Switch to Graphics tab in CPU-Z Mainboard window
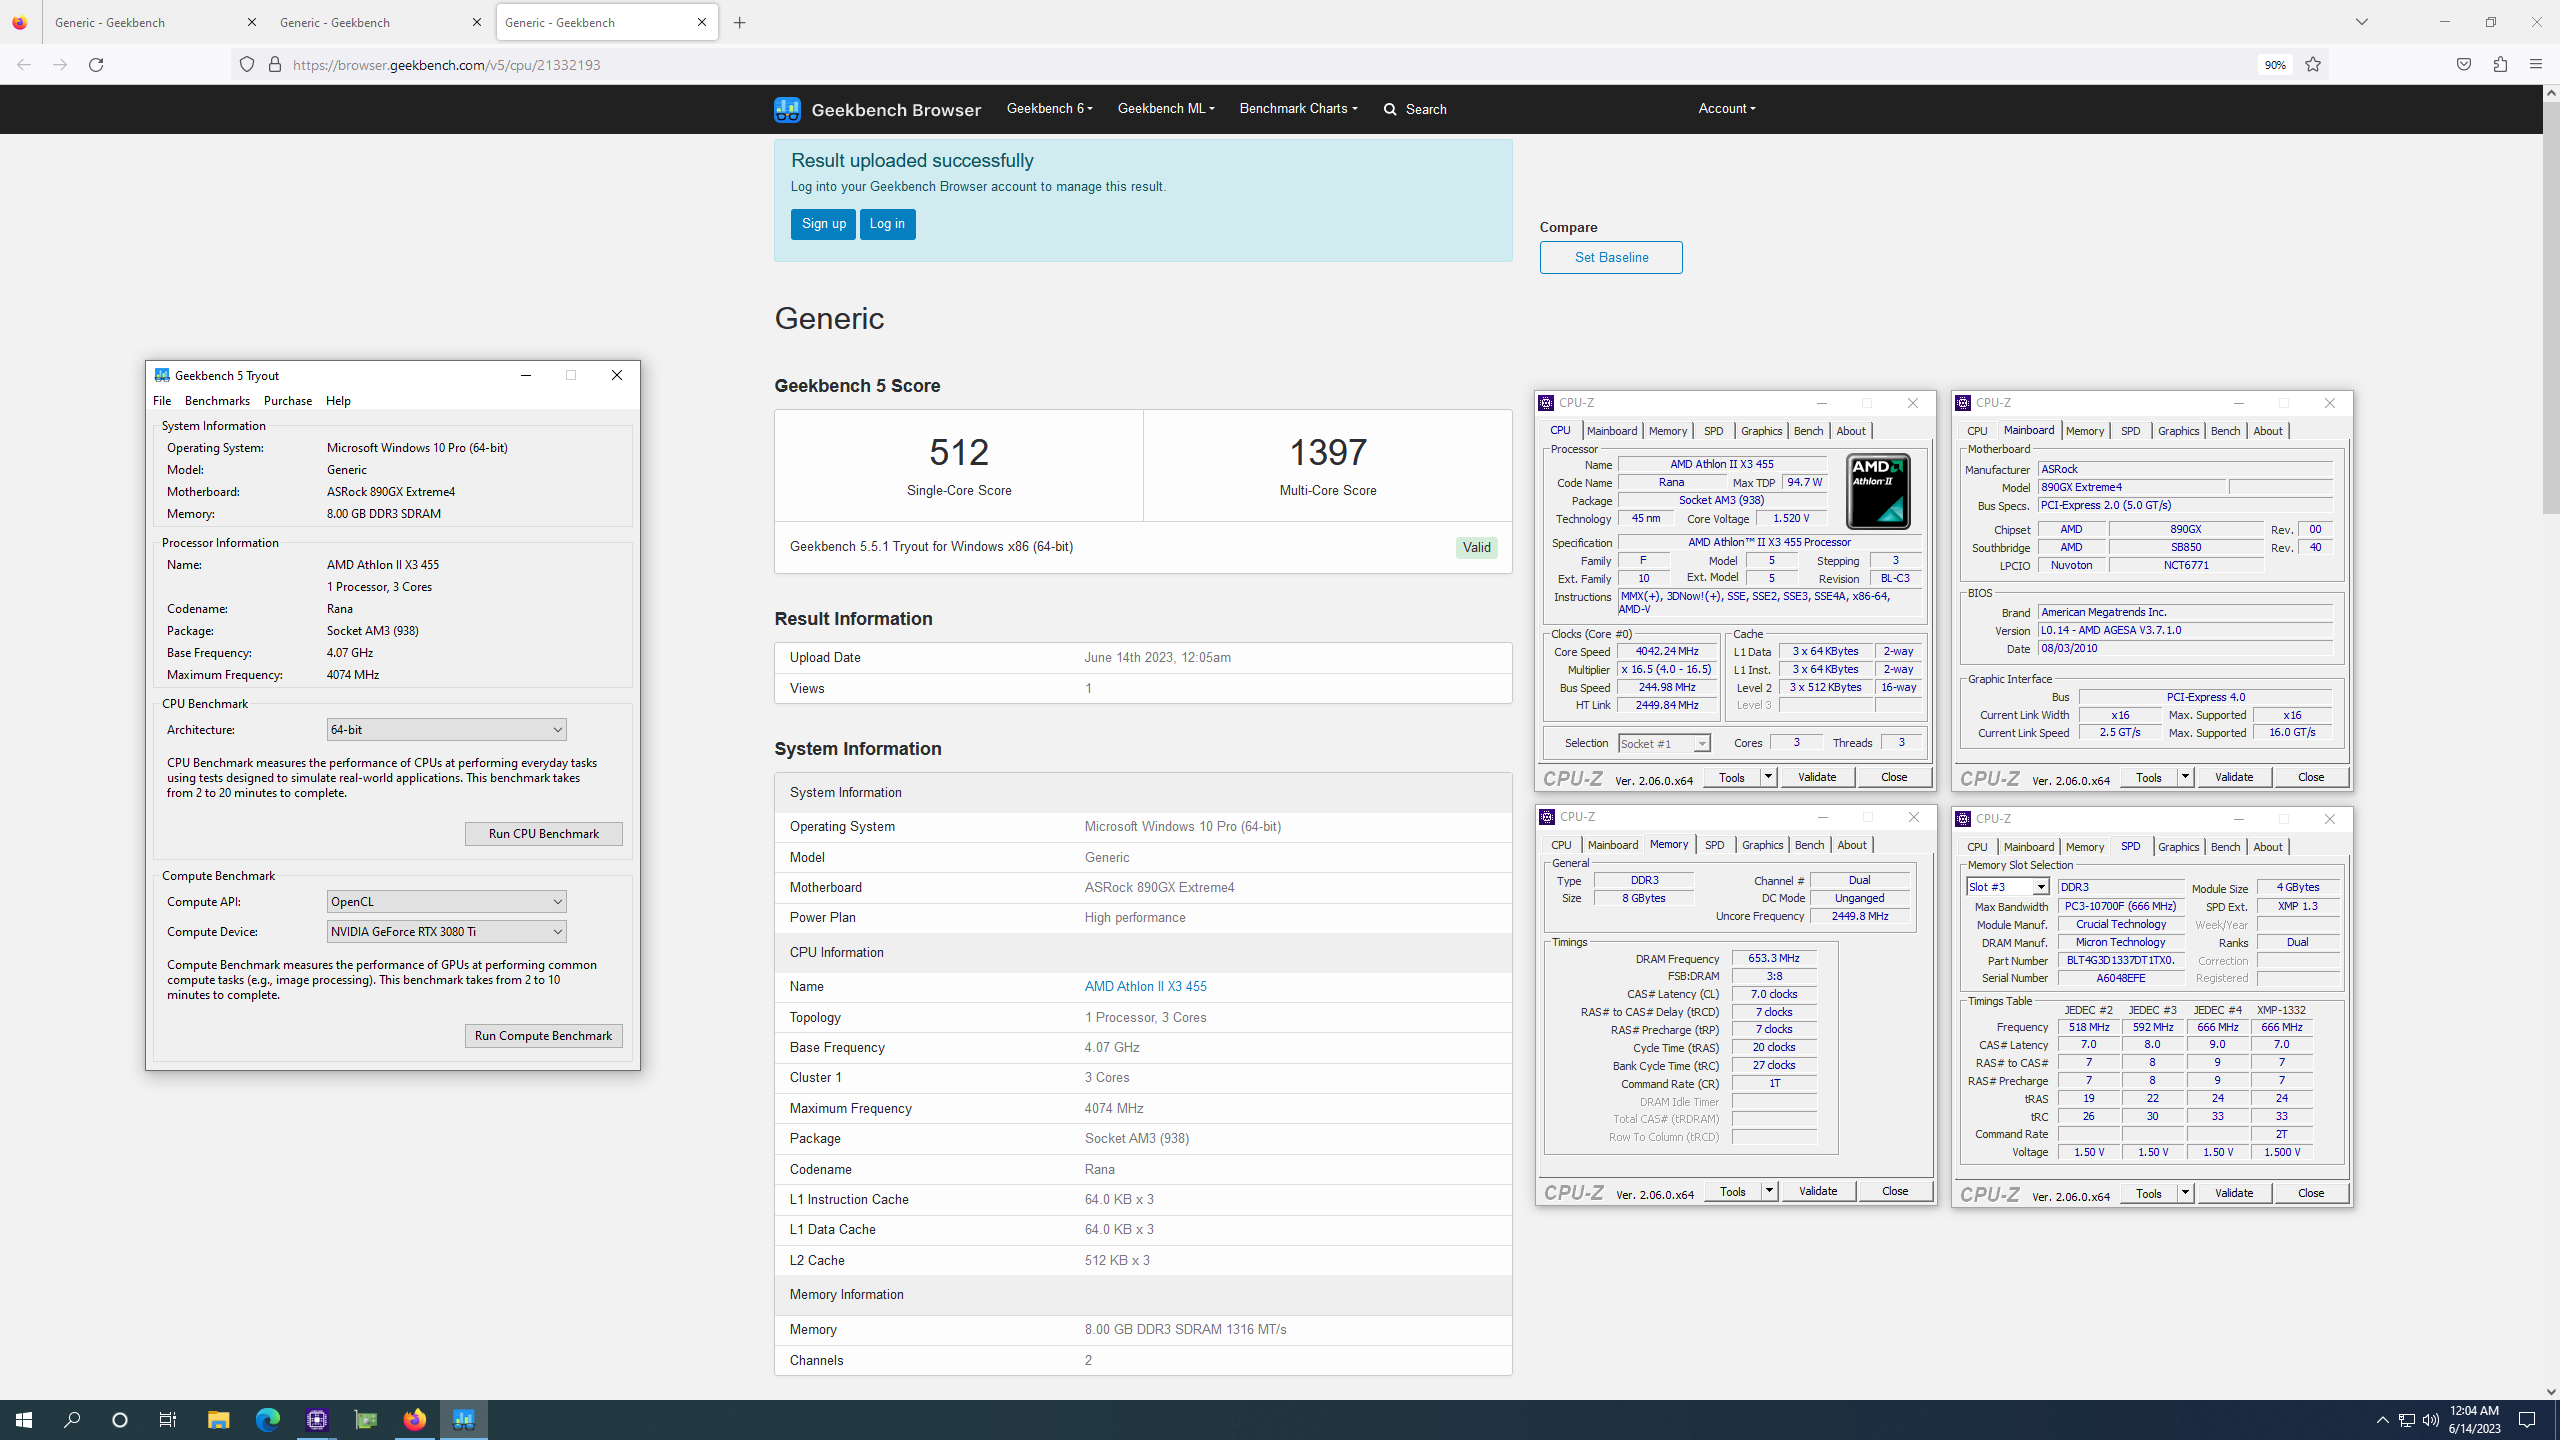2560x1440 pixels. coord(2178,431)
